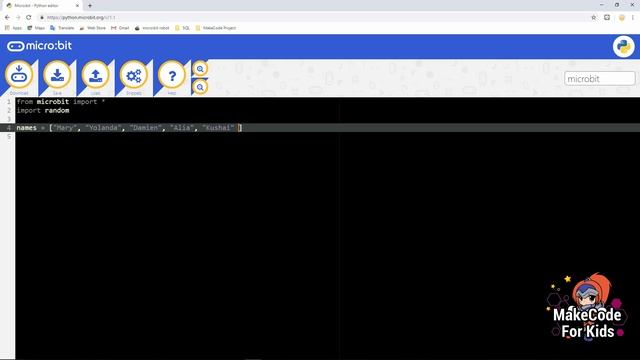640x360 pixels.
Task: Bookmark this page with star icon
Action: [x=593, y=18]
